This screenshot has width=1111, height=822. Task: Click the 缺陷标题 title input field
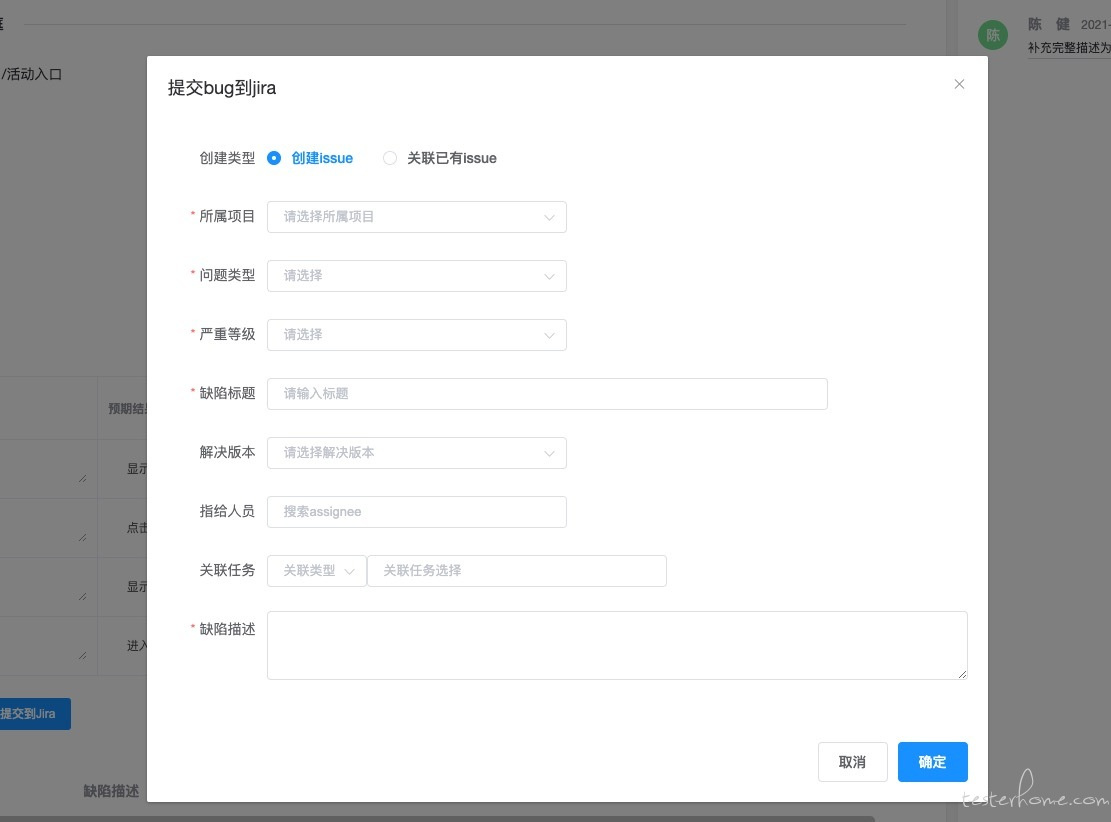547,393
